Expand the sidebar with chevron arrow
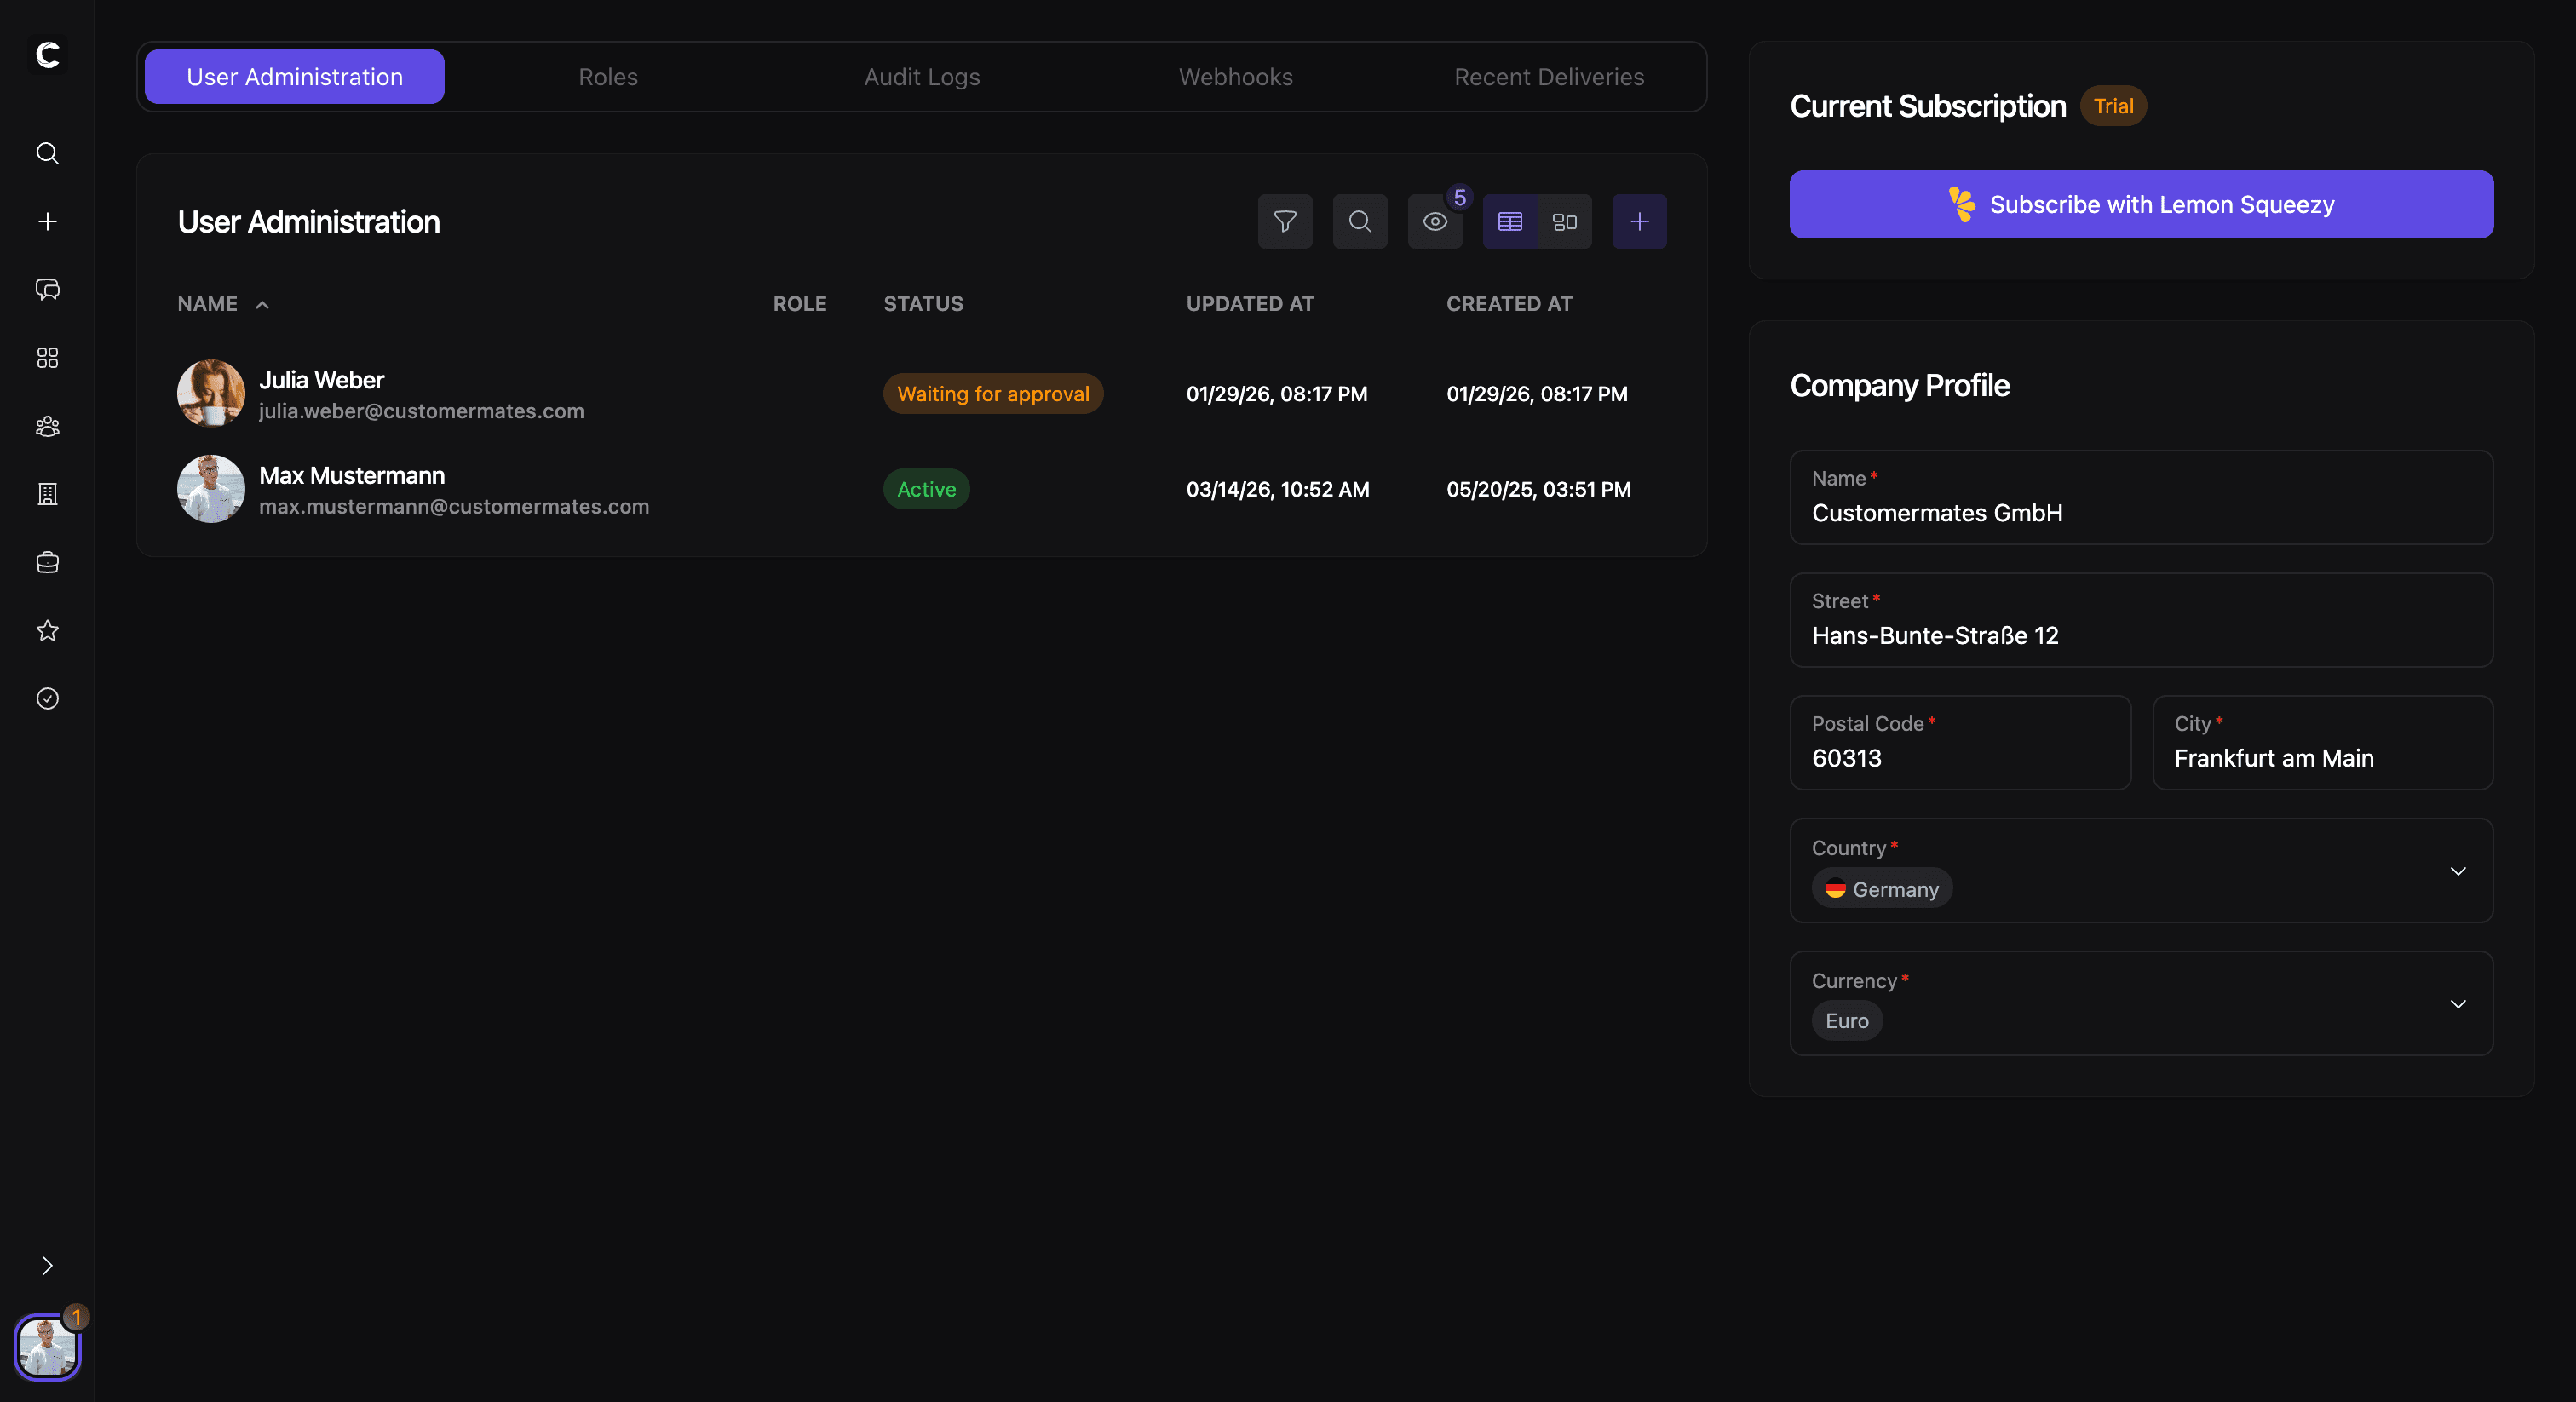Image resolution: width=2576 pixels, height=1402 pixels. point(47,1266)
